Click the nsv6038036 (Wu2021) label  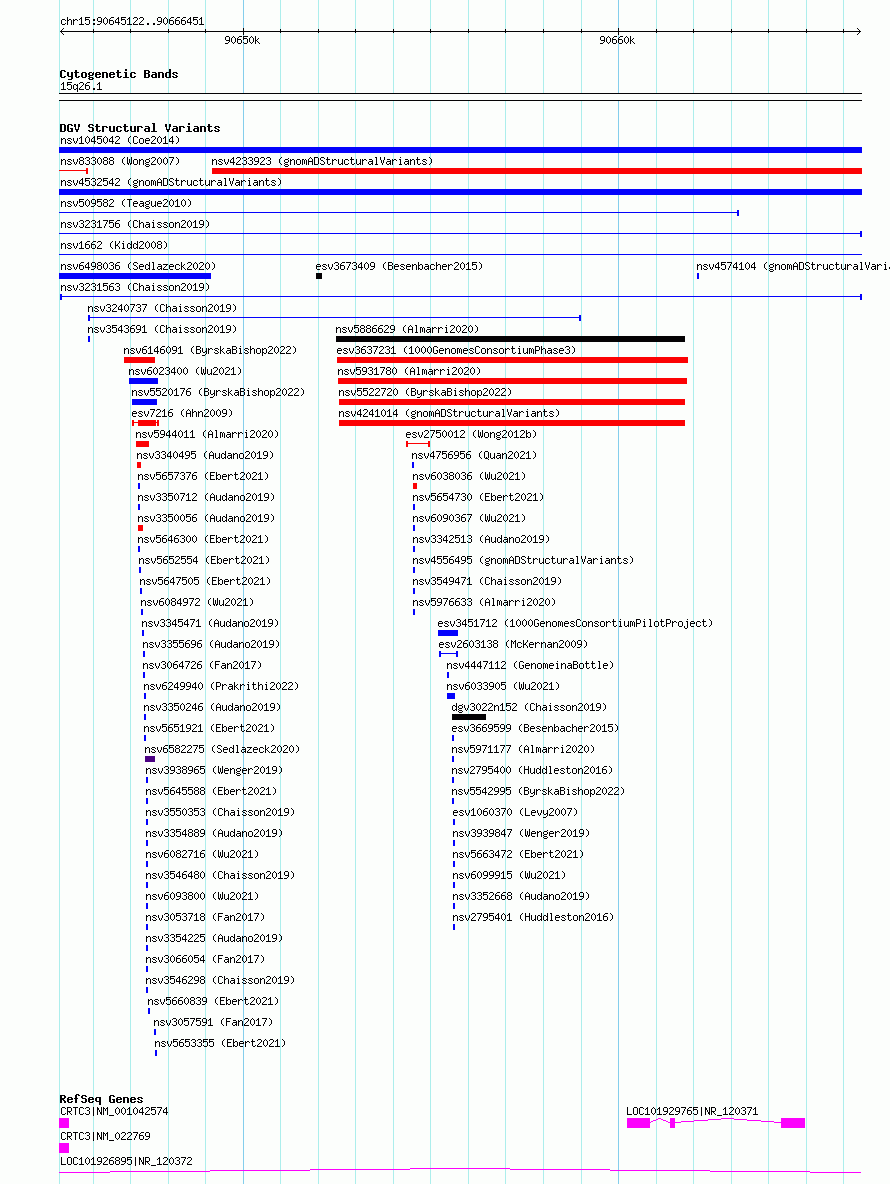coord(470,477)
